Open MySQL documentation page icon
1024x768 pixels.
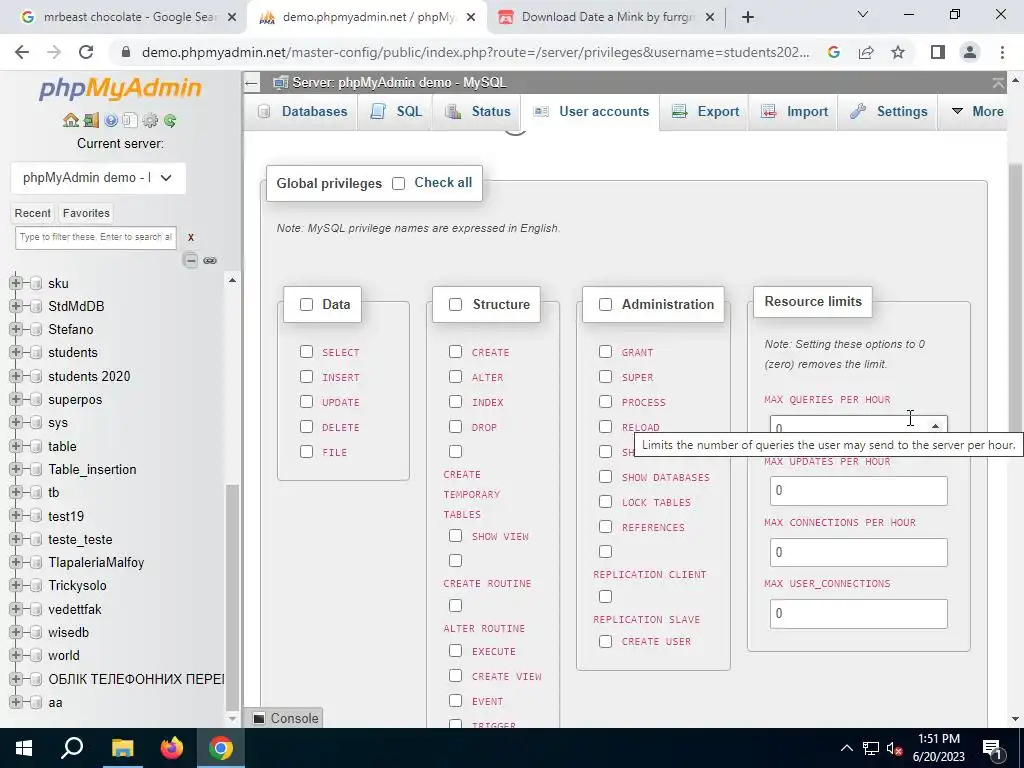click(130, 120)
